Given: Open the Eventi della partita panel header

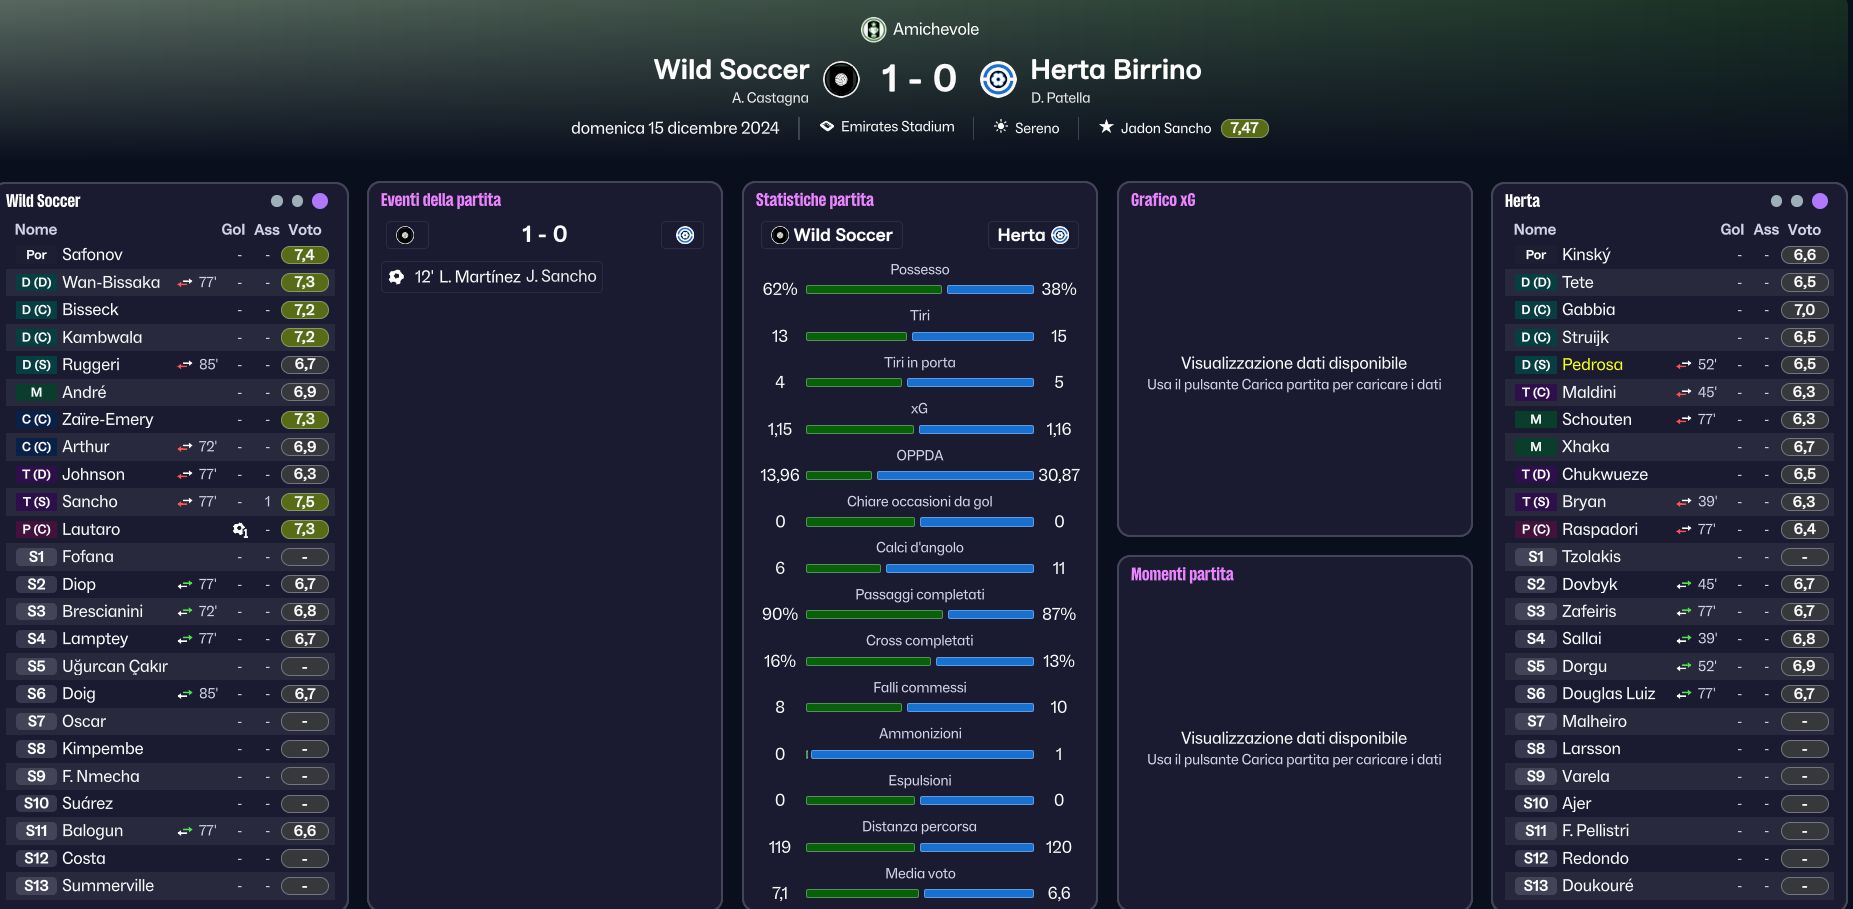Looking at the screenshot, I should tap(441, 200).
